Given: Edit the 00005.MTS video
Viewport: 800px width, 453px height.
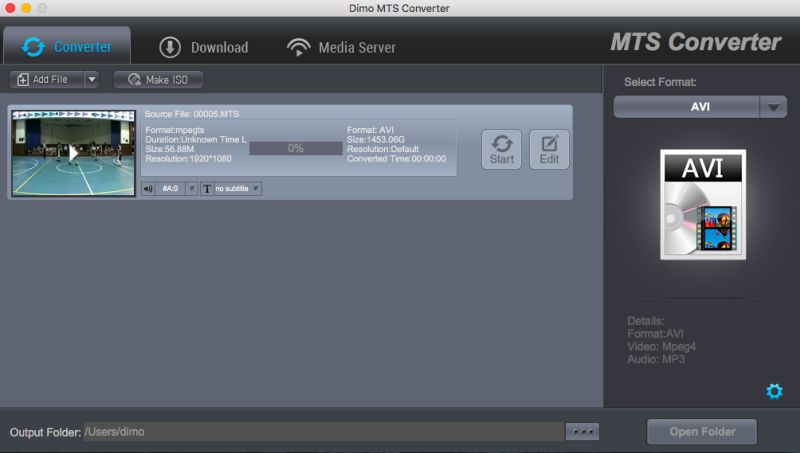Looking at the screenshot, I should click(x=549, y=149).
